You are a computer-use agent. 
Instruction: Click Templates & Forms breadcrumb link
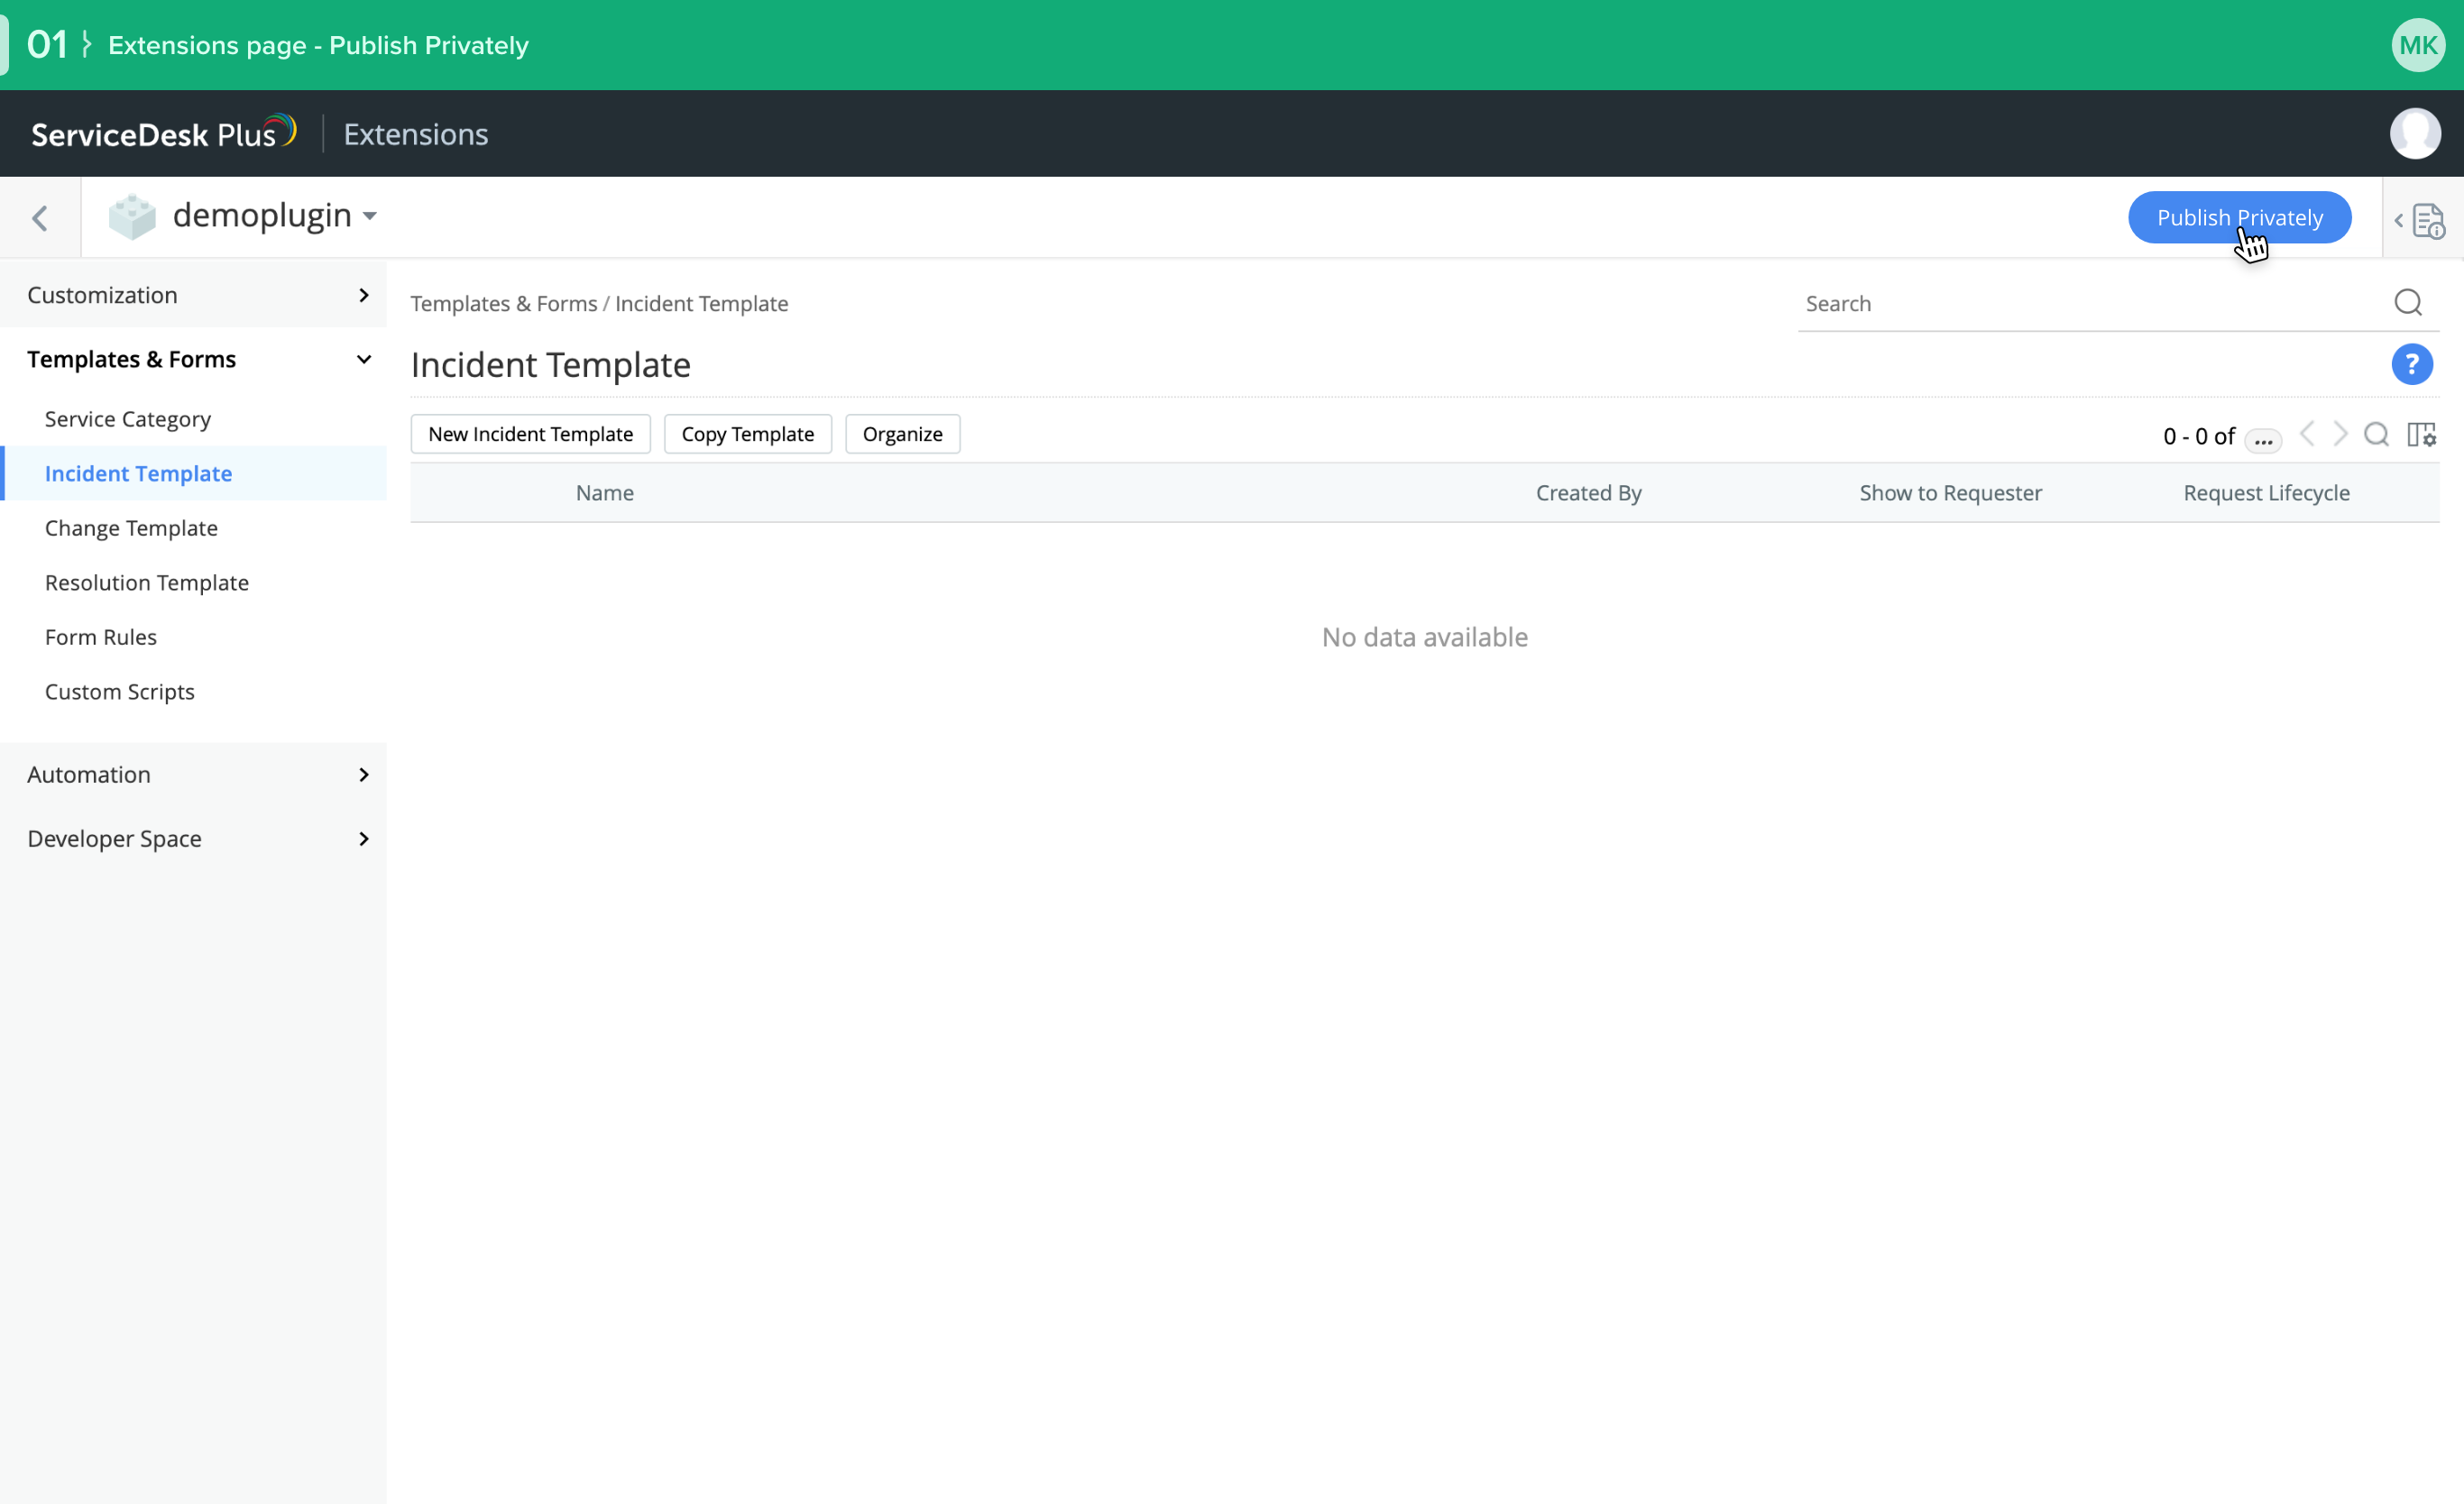click(503, 303)
